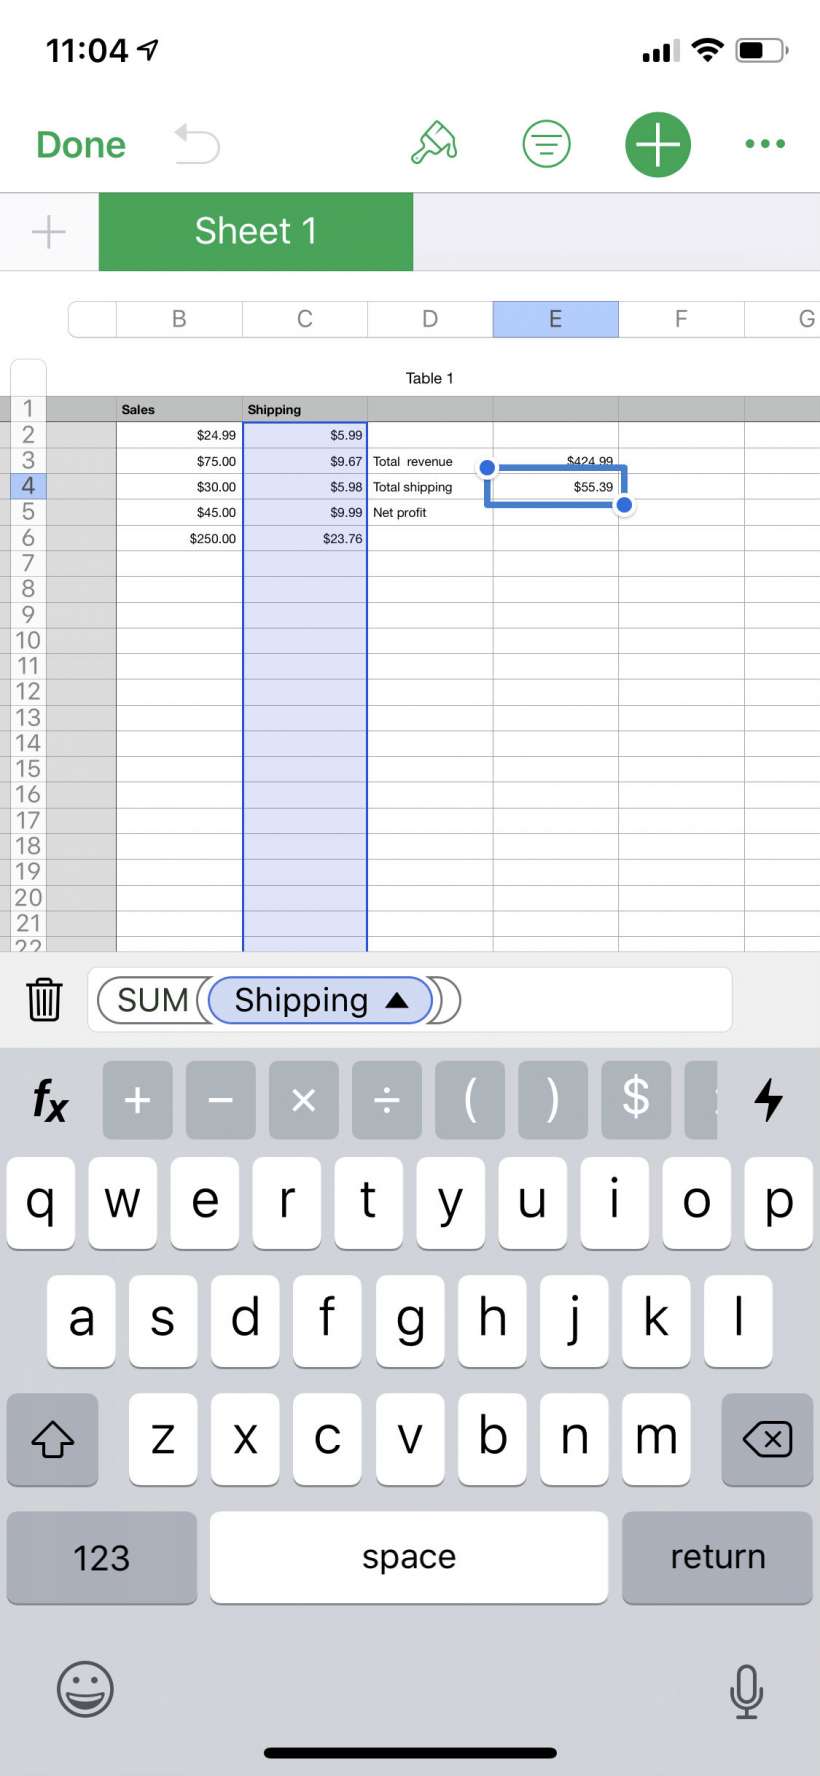Tap the undo arrow icon
Screen dimensions: 820x1776
pos(196,144)
